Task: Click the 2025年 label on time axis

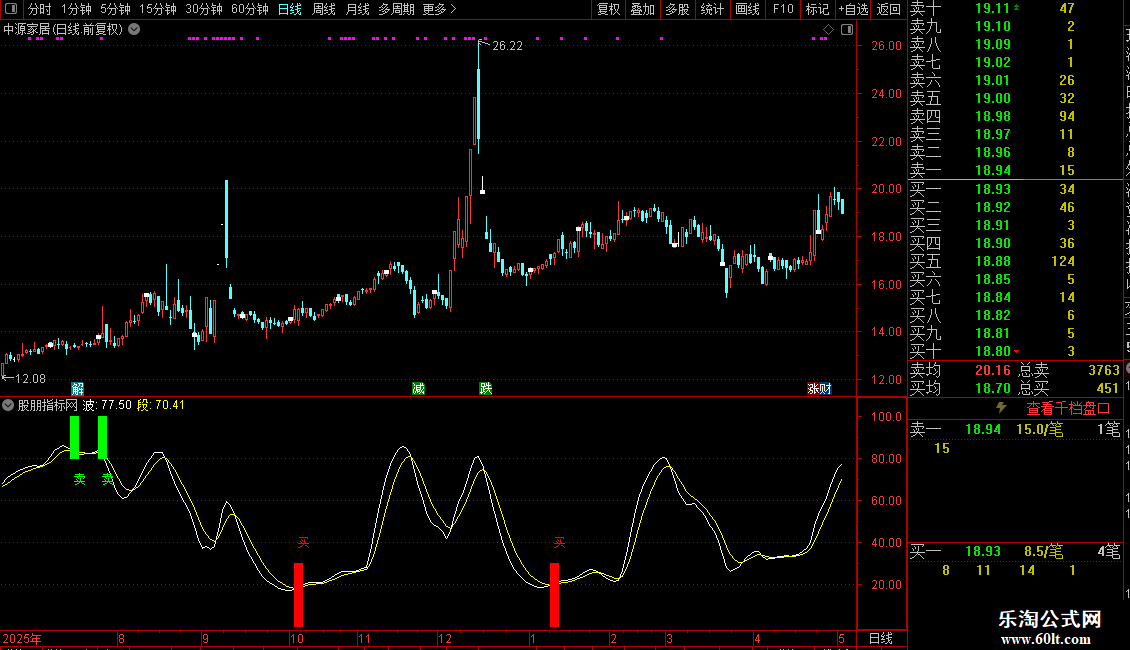Action: 22,638
